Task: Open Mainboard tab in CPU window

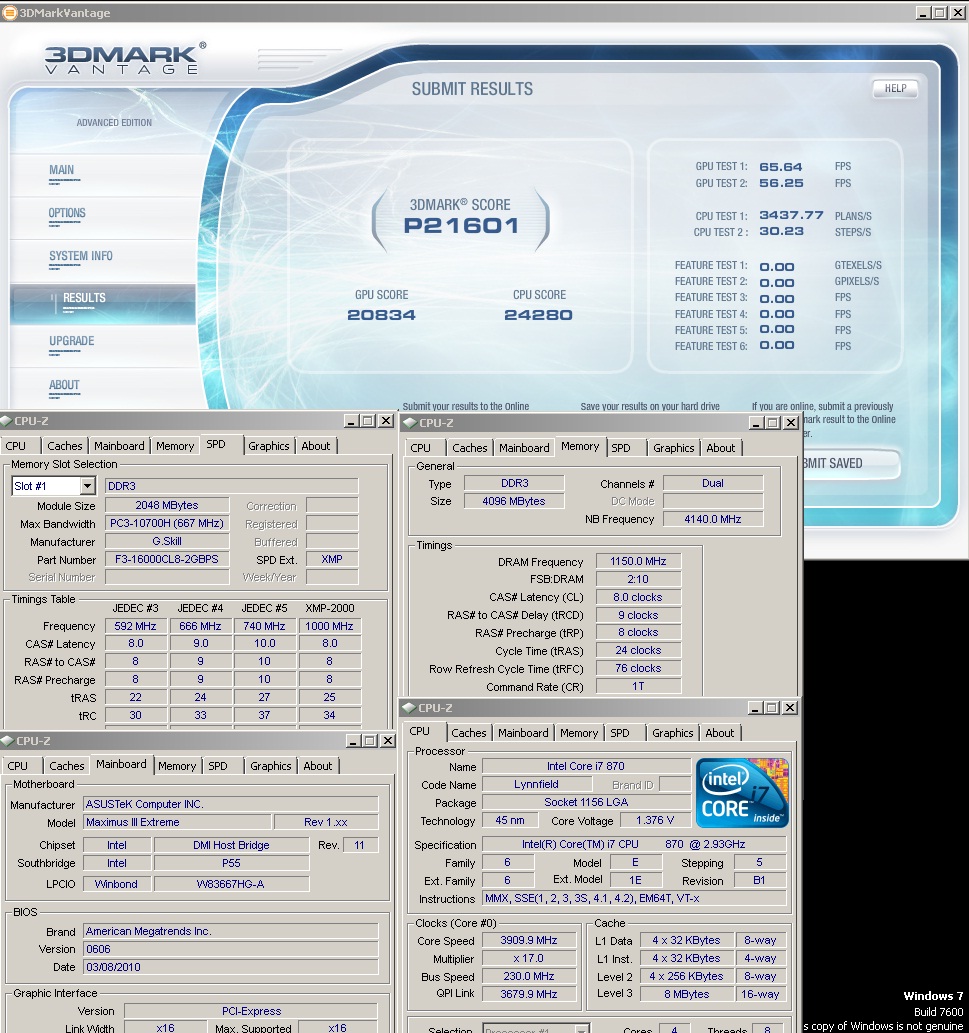Action: coord(523,733)
